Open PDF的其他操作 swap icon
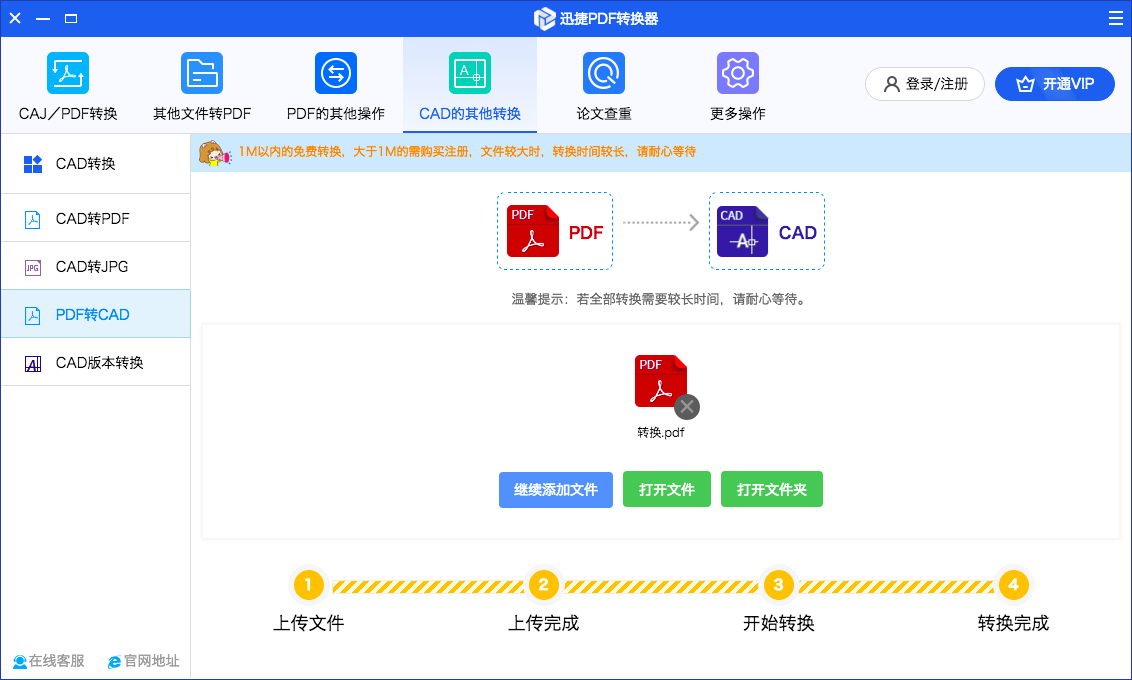Image resolution: width=1132 pixels, height=680 pixels. (336, 73)
